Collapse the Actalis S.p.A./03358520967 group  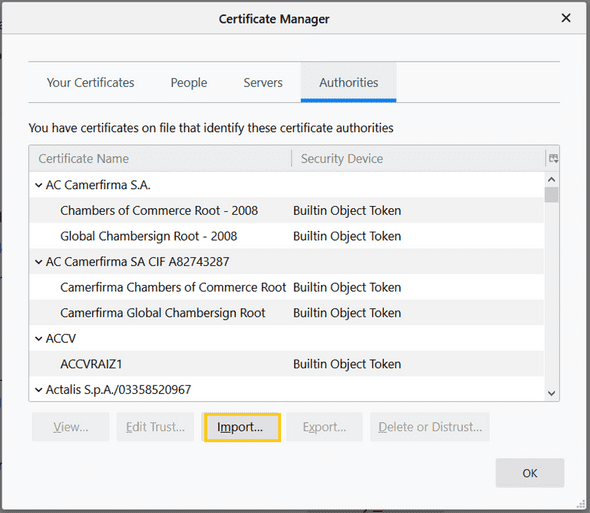pyautogui.click(x=38, y=390)
